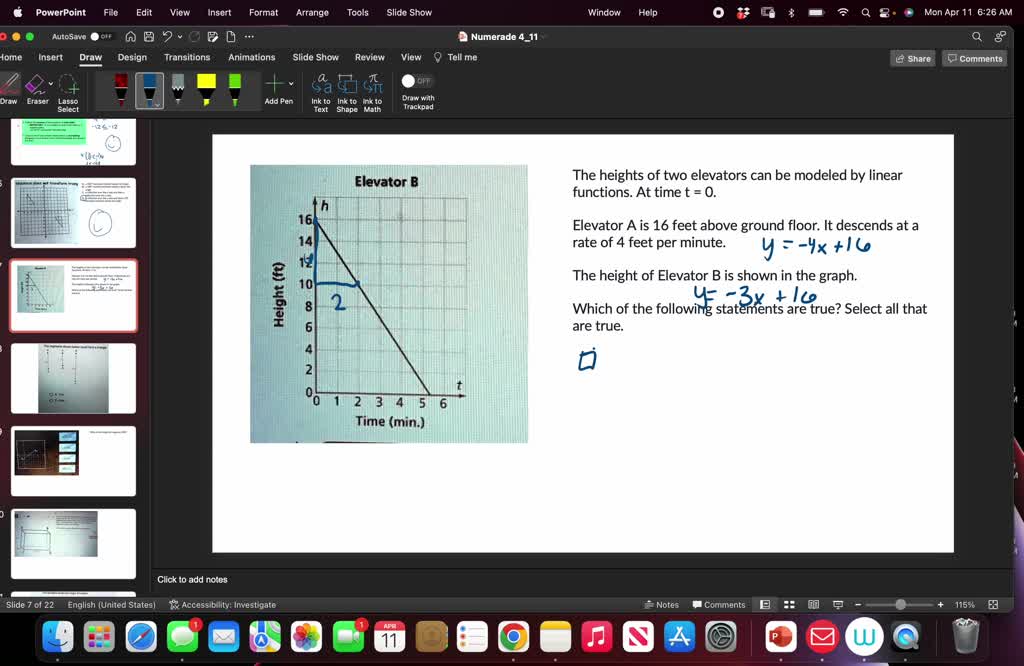Open the Add Pen dropdown
The image size is (1024, 666).
click(290, 85)
